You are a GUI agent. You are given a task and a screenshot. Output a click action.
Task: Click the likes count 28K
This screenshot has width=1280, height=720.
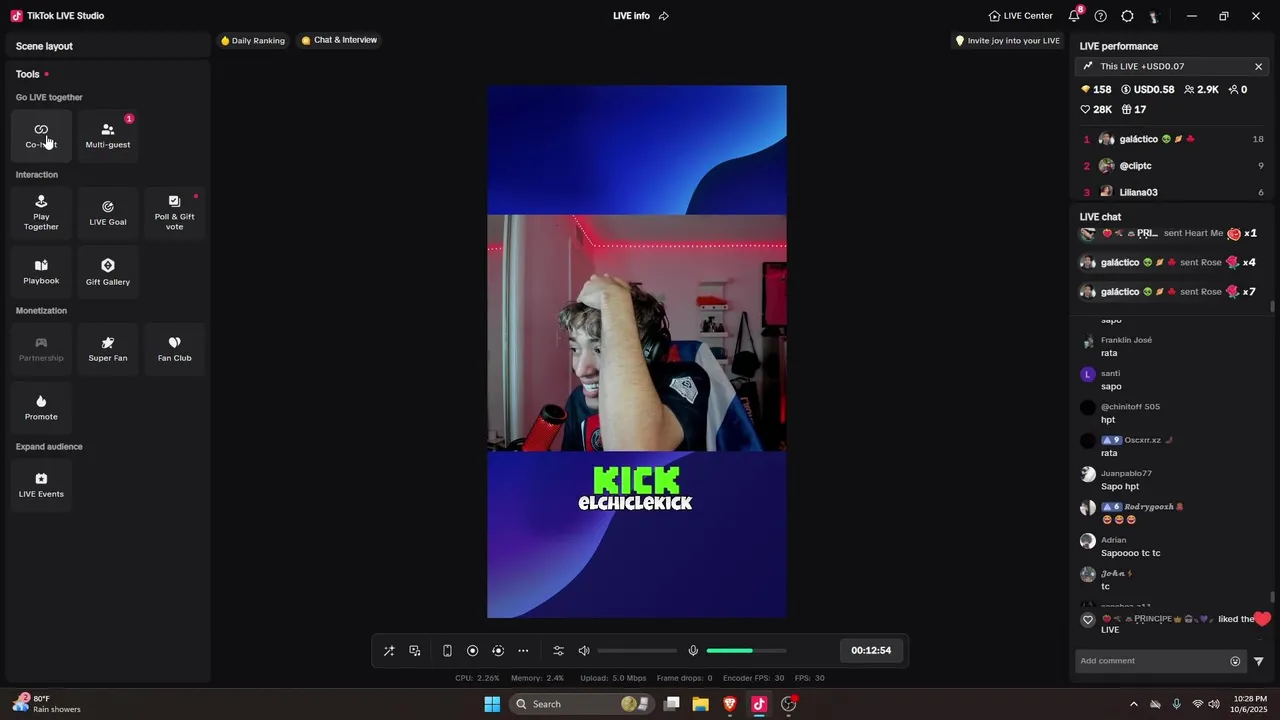tap(1096, 109)
